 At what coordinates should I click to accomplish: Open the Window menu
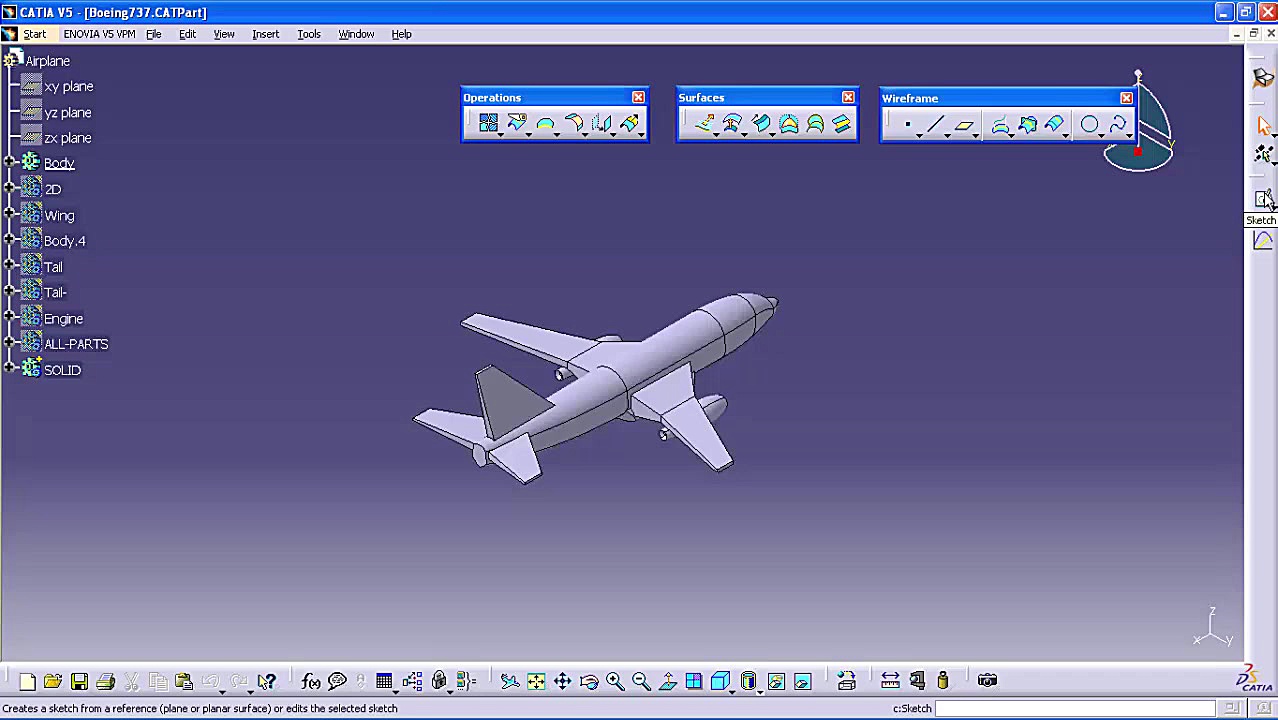356,34
